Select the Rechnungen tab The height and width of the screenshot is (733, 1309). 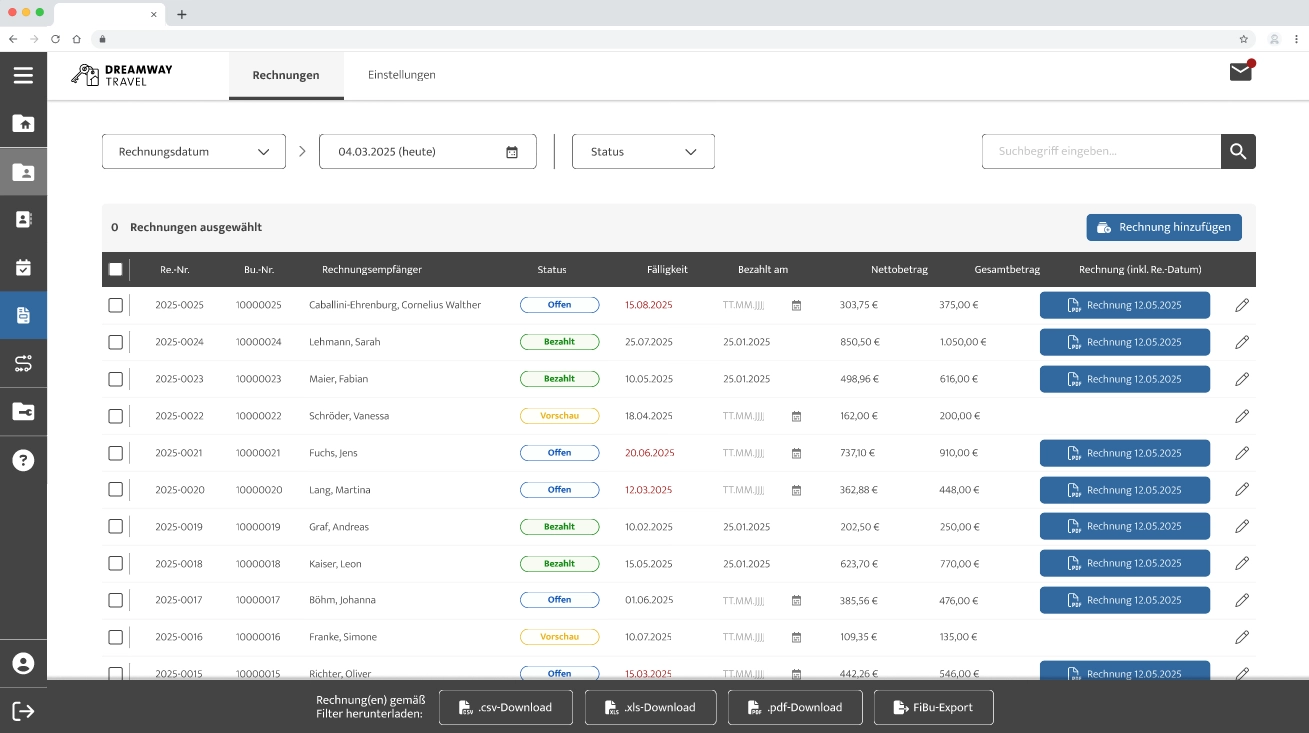[286, 75]
